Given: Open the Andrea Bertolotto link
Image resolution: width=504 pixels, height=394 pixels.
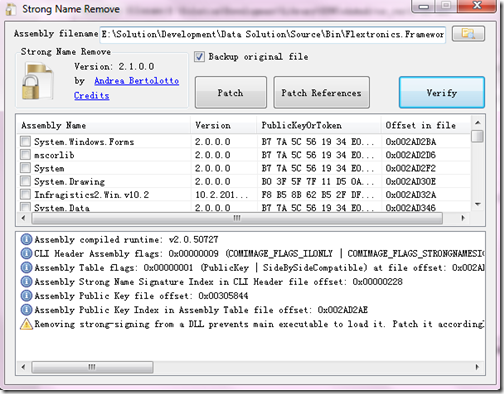Looking at the screenshot, I should [x=136, y=81].
